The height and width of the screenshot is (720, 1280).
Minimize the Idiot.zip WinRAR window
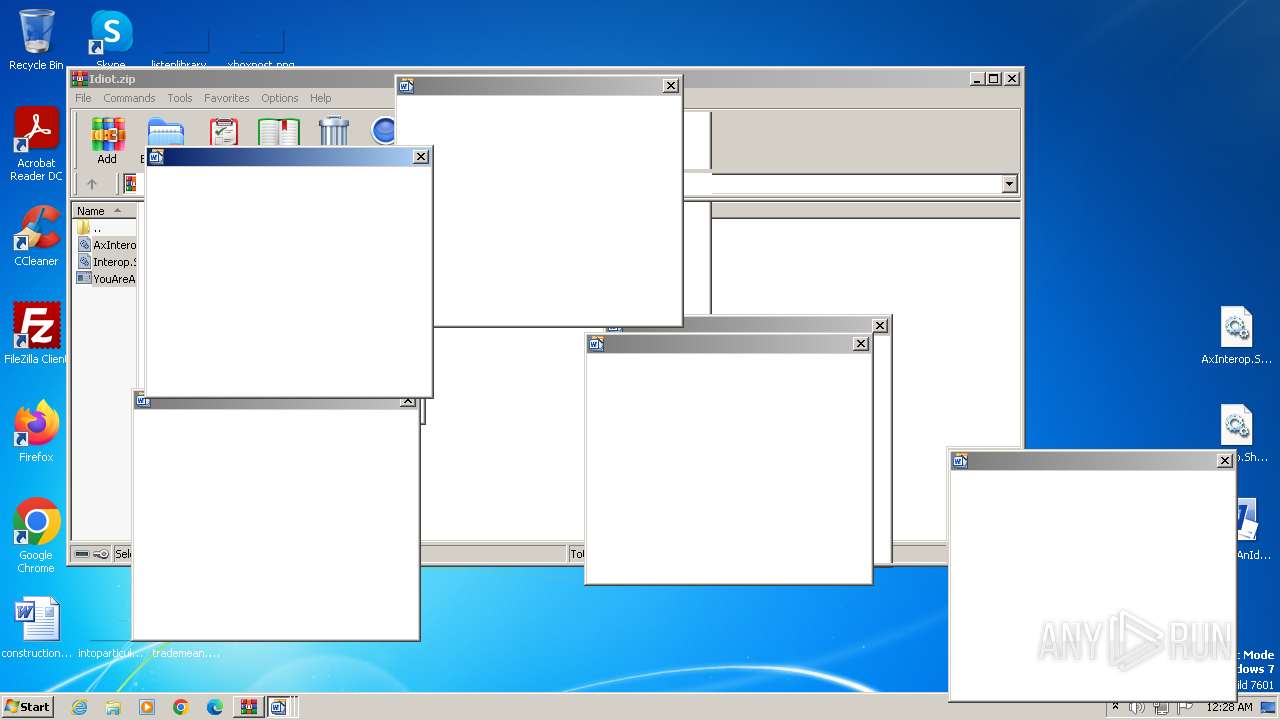tap(976, 78)
